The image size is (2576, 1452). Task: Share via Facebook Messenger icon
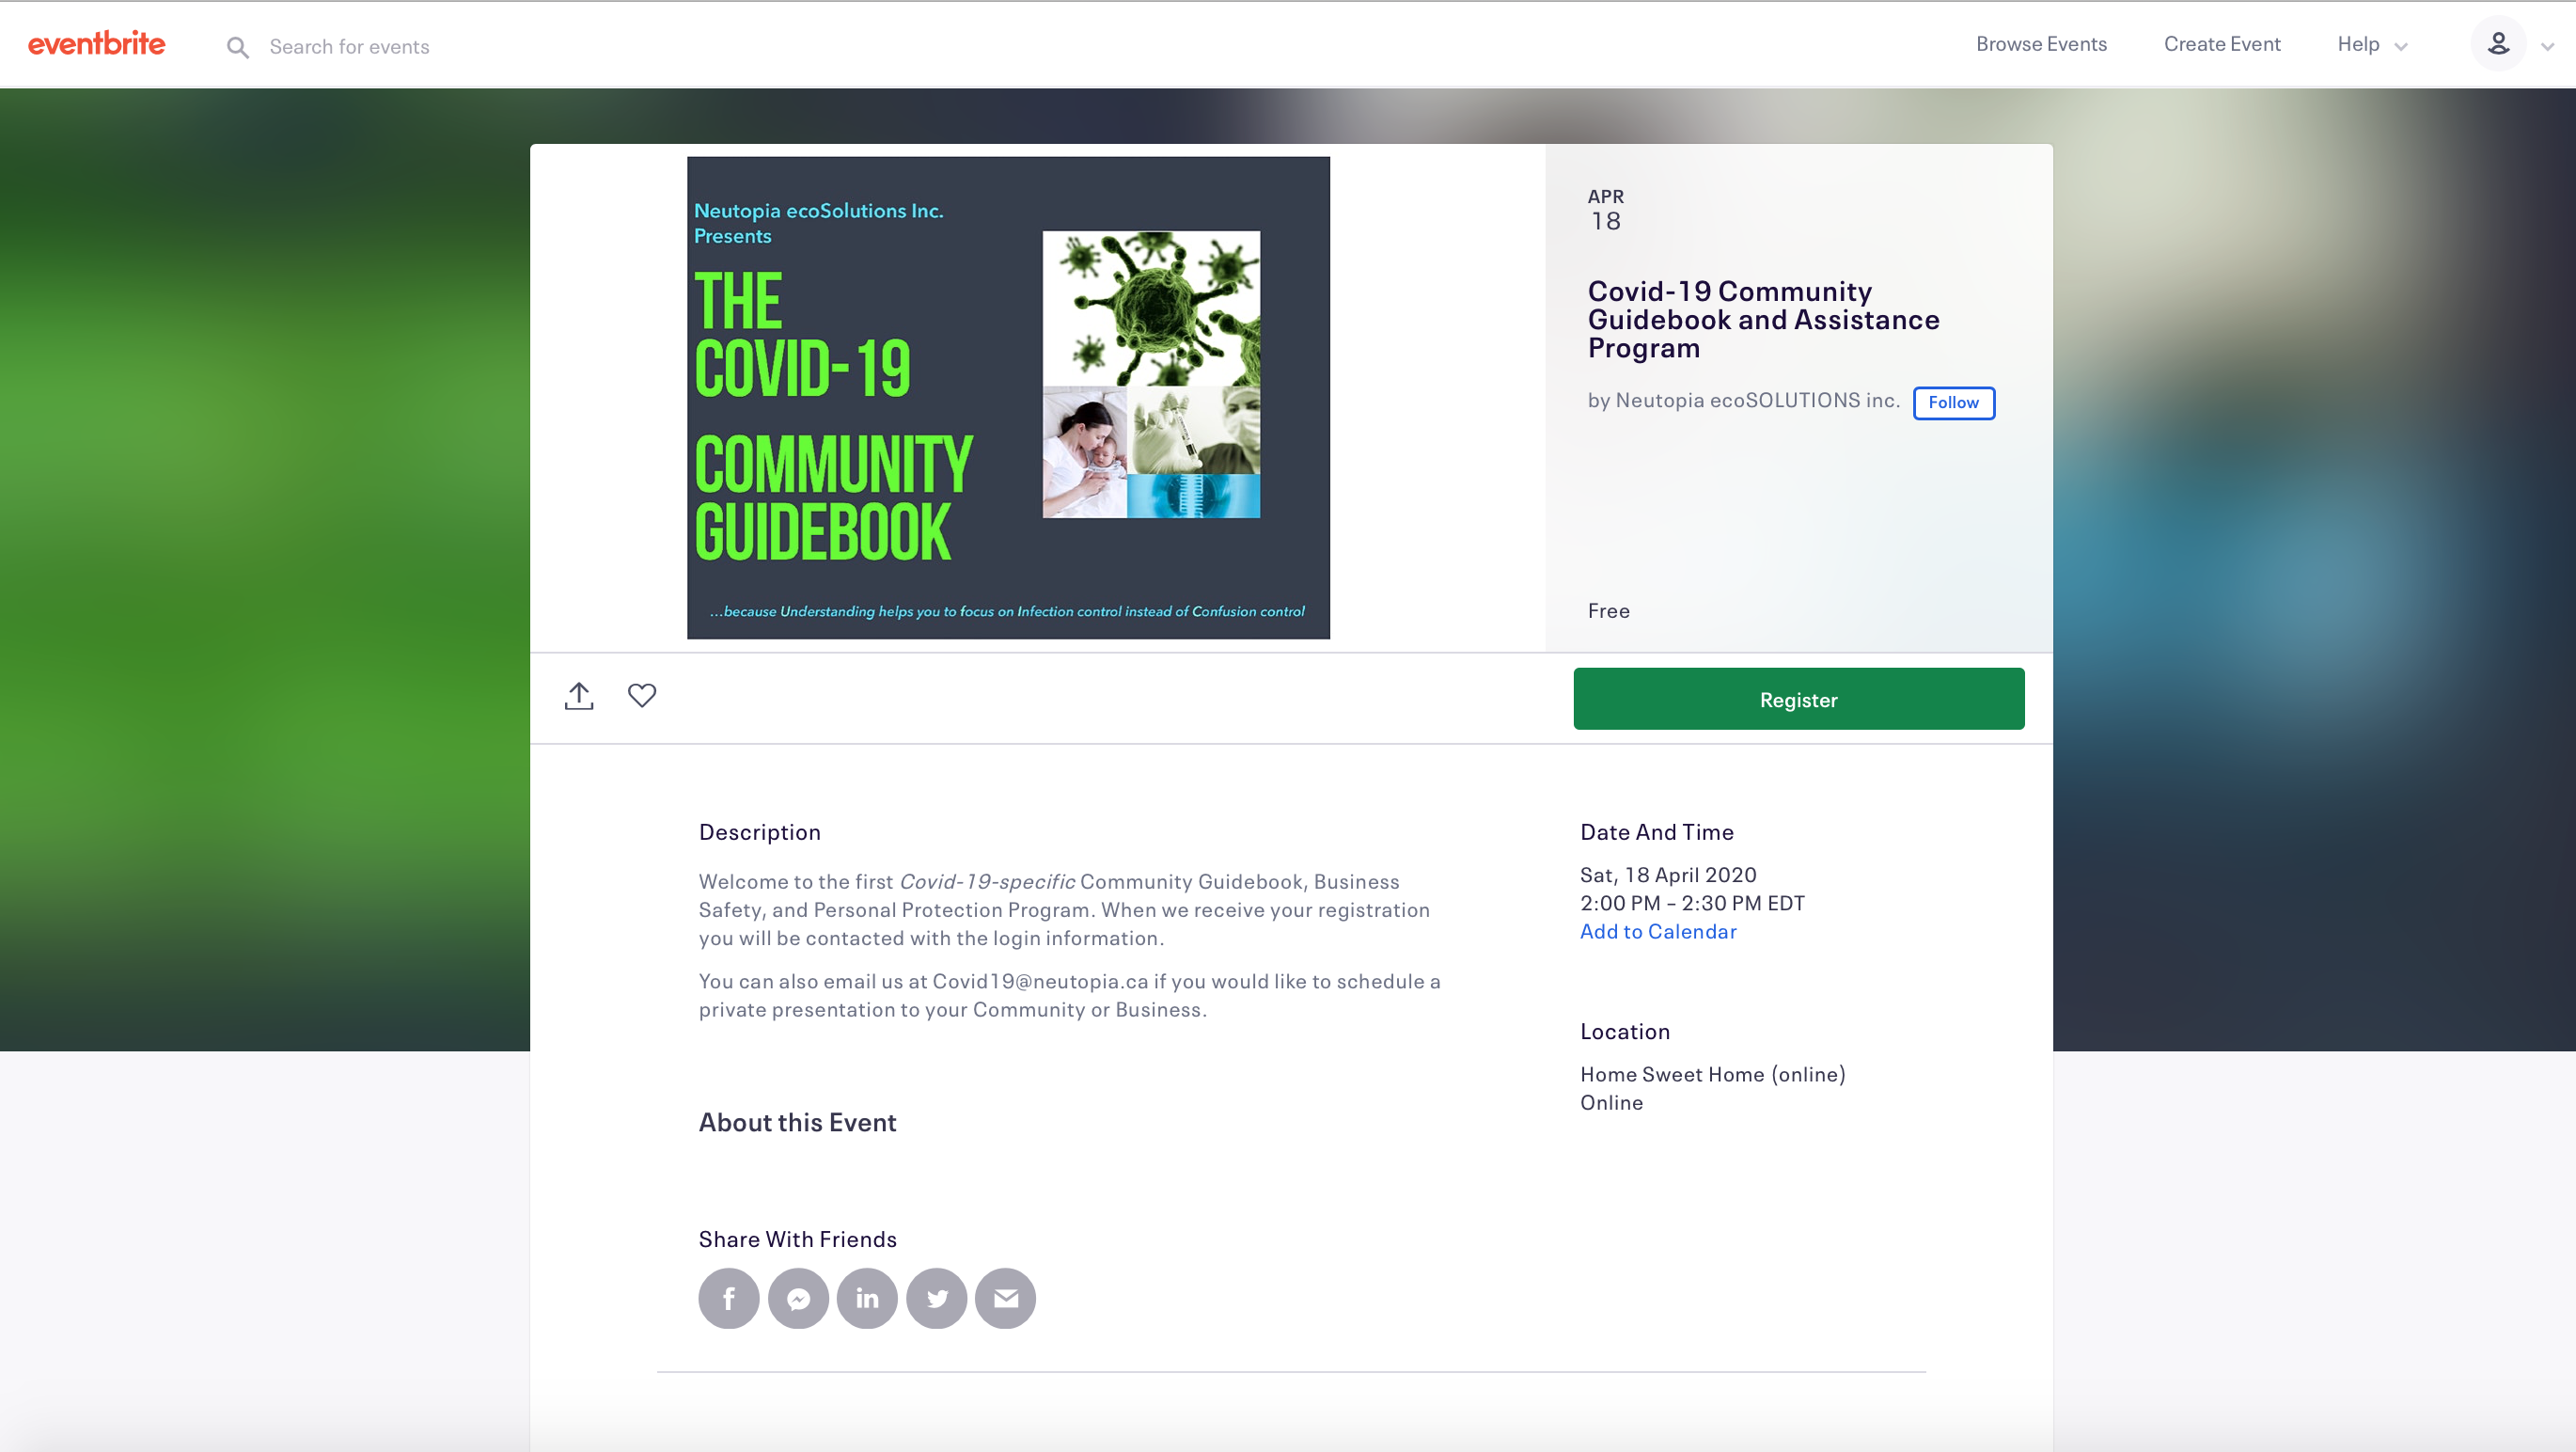tap(797, 1298)
